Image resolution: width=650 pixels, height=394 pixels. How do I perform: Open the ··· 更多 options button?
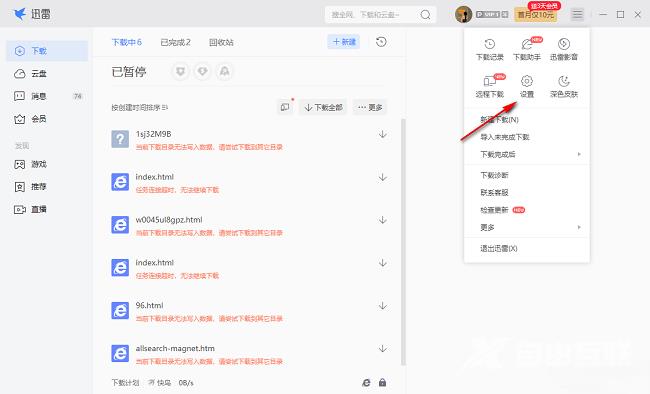(x=370, y=107)
